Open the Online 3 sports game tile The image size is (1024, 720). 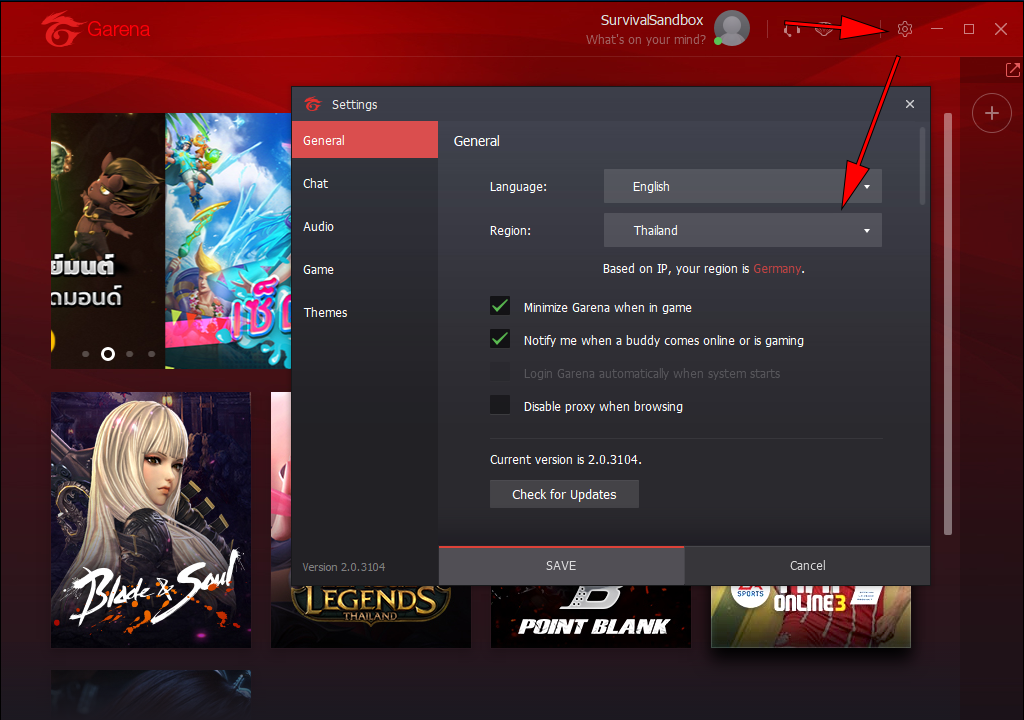pyautogui.click(x=810, y=616)
